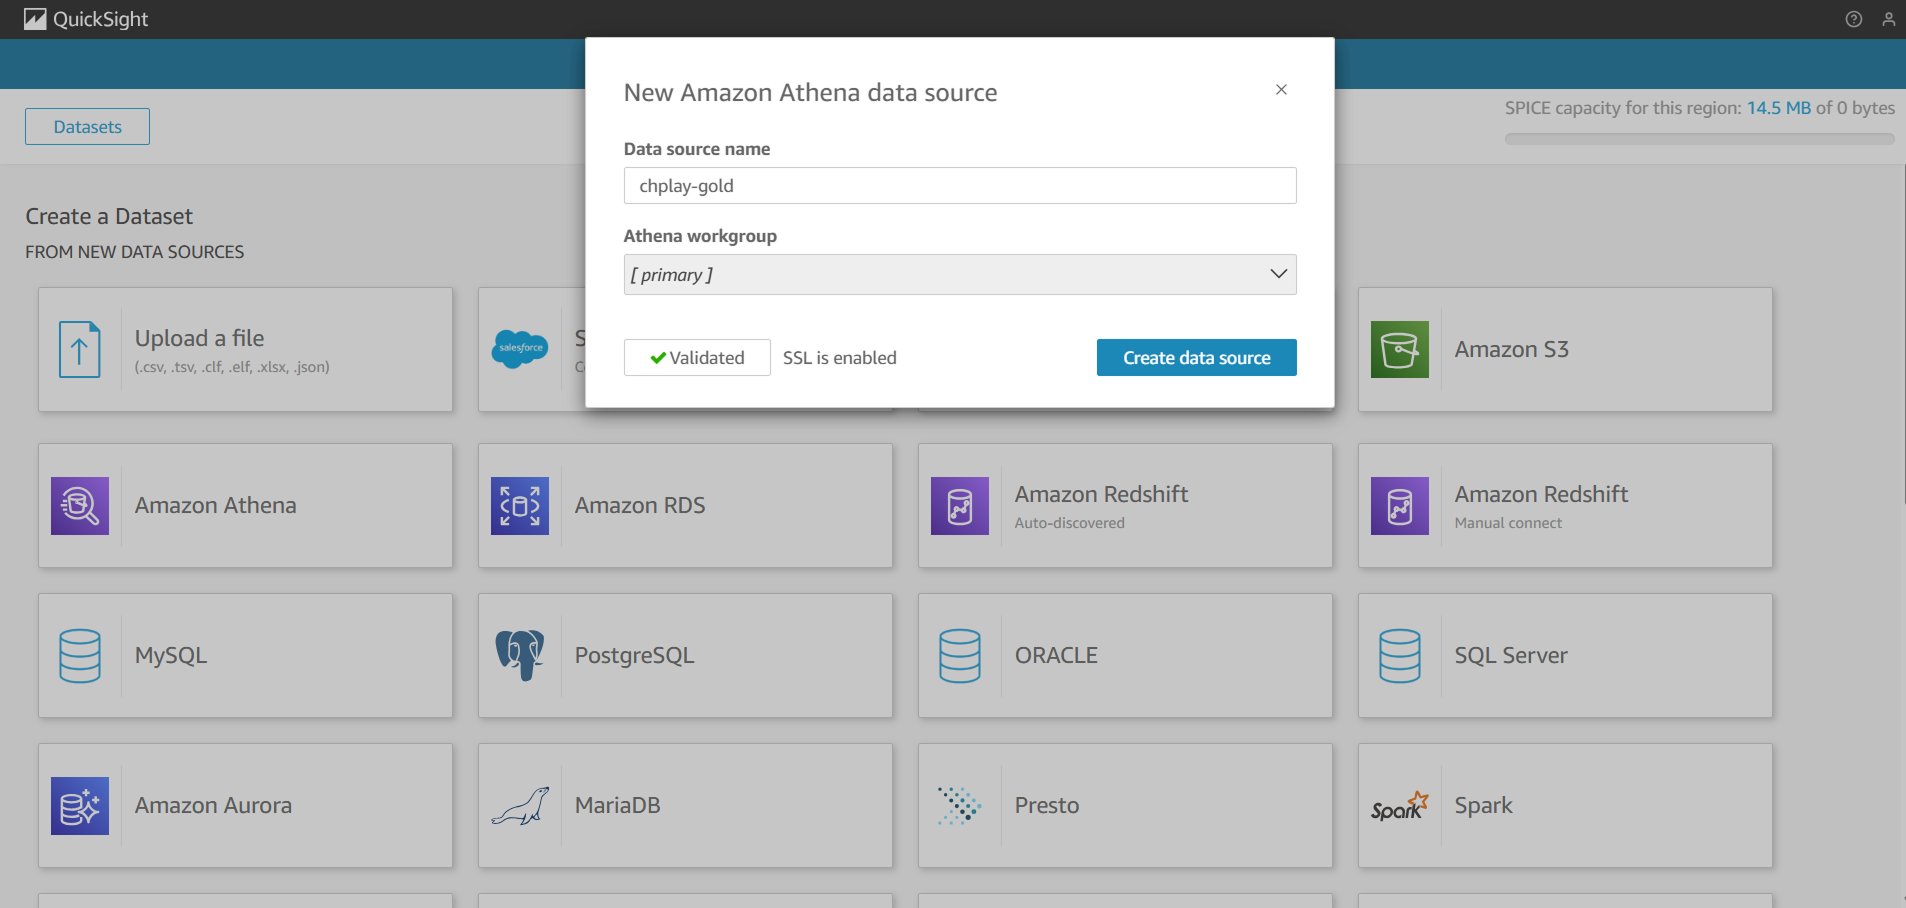Screen dimensions: 1906x908
Task: Click the Validated connection button
Action: tap(697, 358)
